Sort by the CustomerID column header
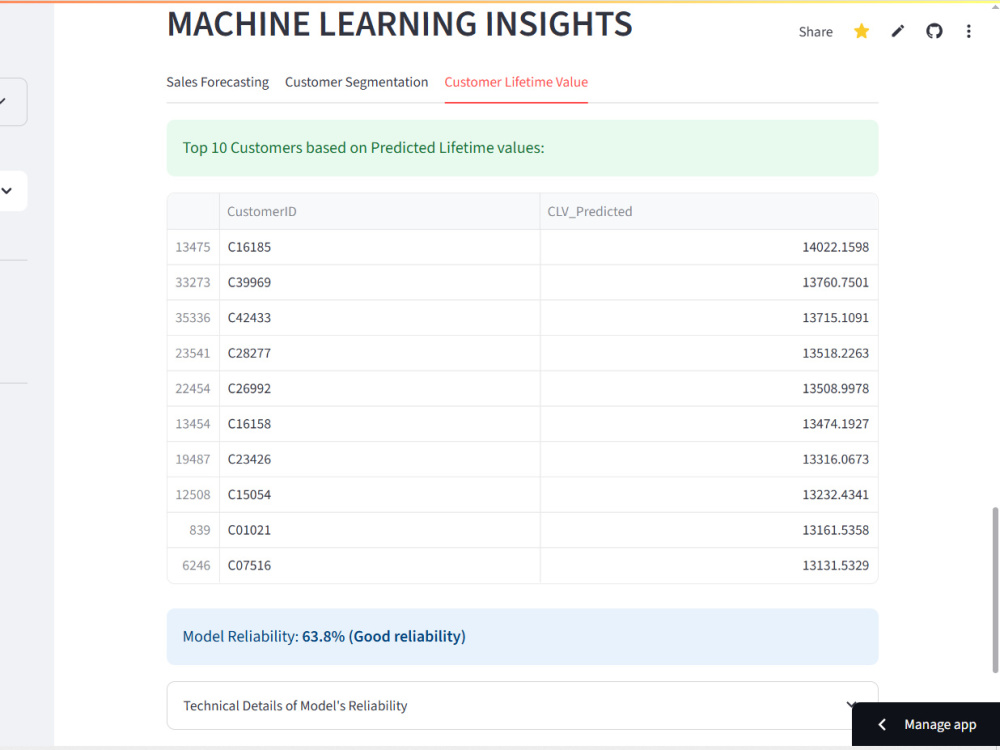The height and width of the screenshot is (750, 1000). 379,212
